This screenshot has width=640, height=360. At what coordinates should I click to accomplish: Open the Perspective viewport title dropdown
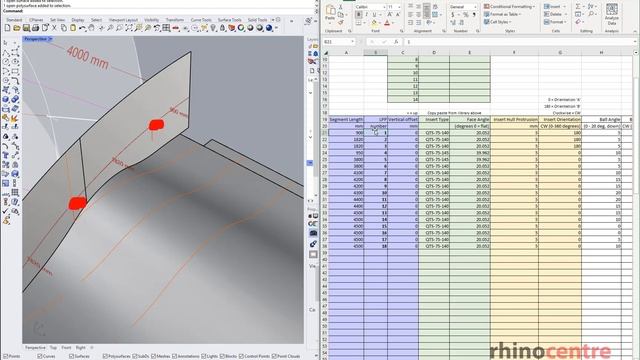coord(50,39)
